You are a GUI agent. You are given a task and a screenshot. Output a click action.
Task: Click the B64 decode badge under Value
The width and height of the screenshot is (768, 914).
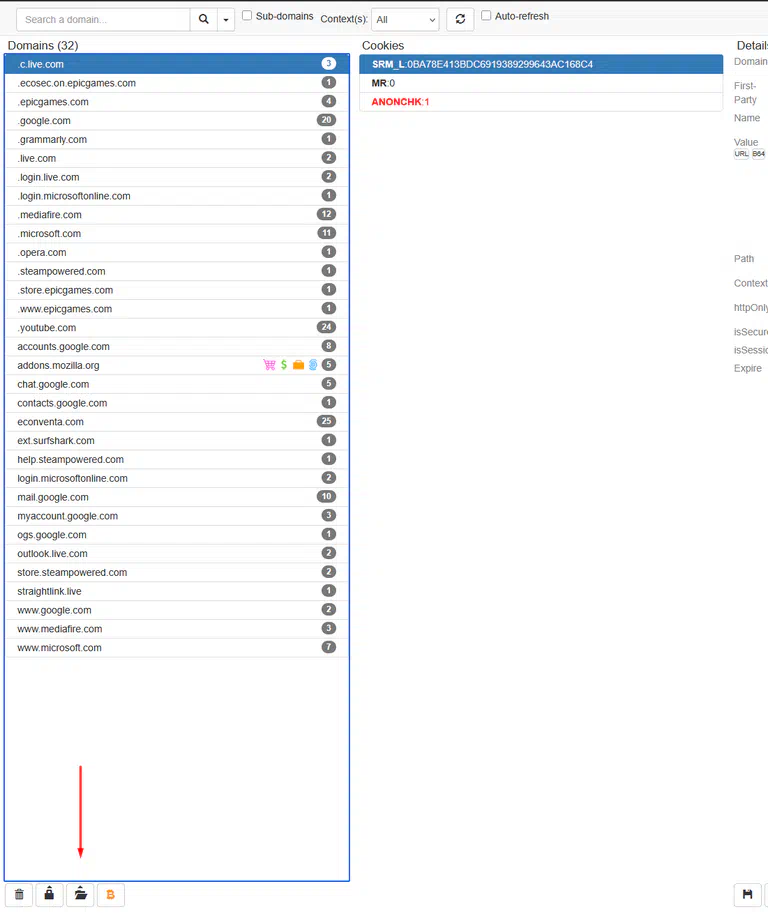coord(758,154)
